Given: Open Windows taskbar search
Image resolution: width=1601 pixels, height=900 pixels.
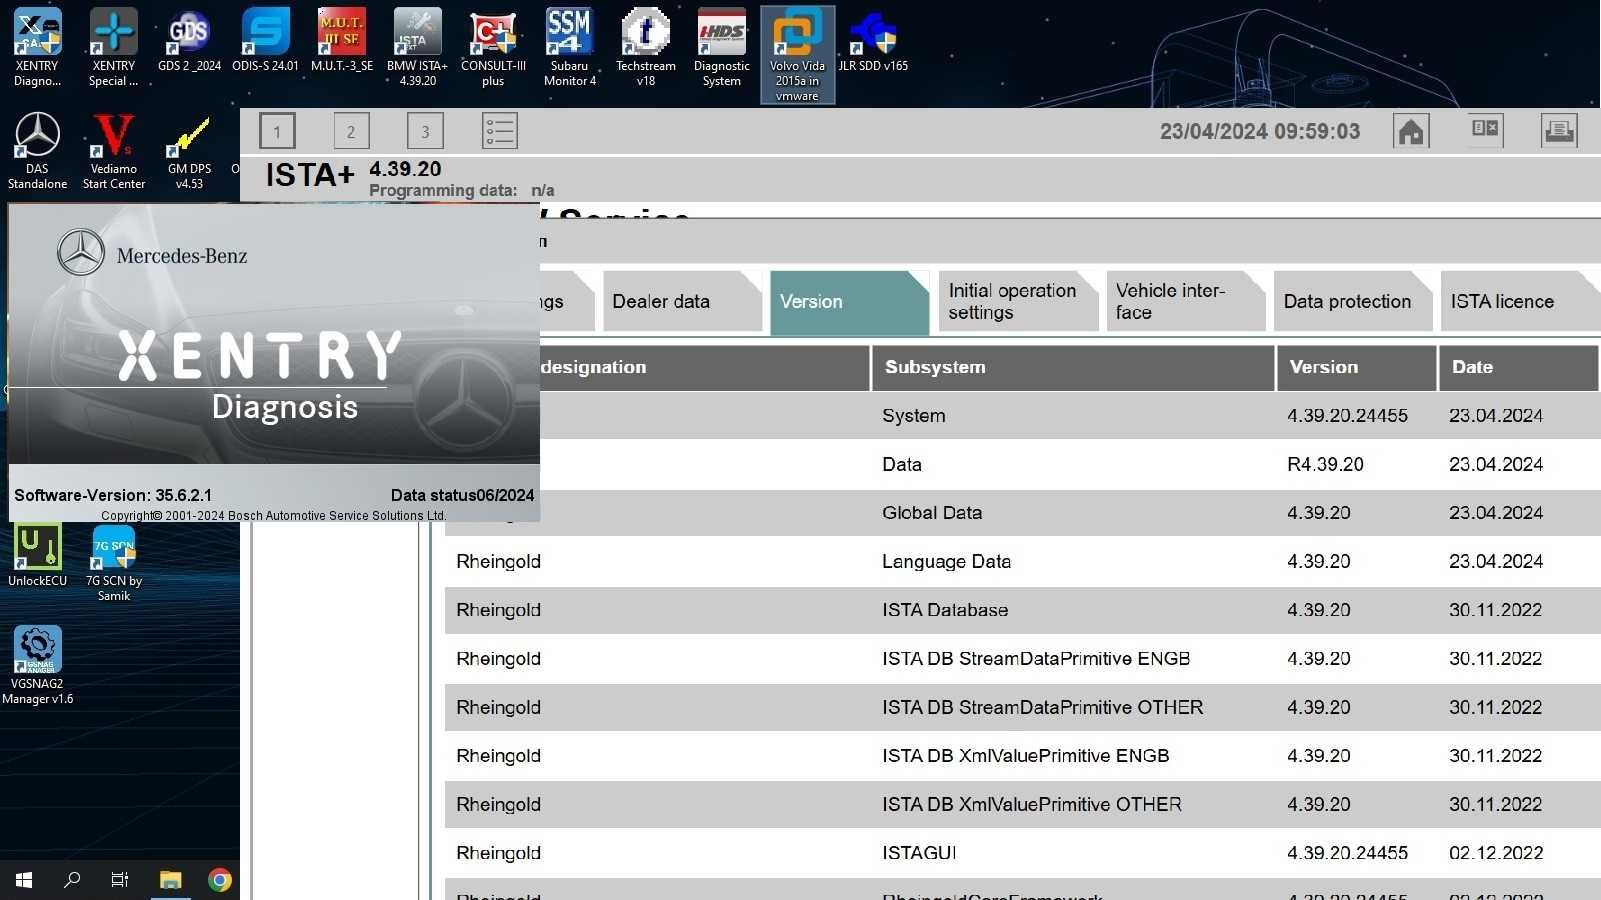Looking at the screenshot, I should point(72,880).
